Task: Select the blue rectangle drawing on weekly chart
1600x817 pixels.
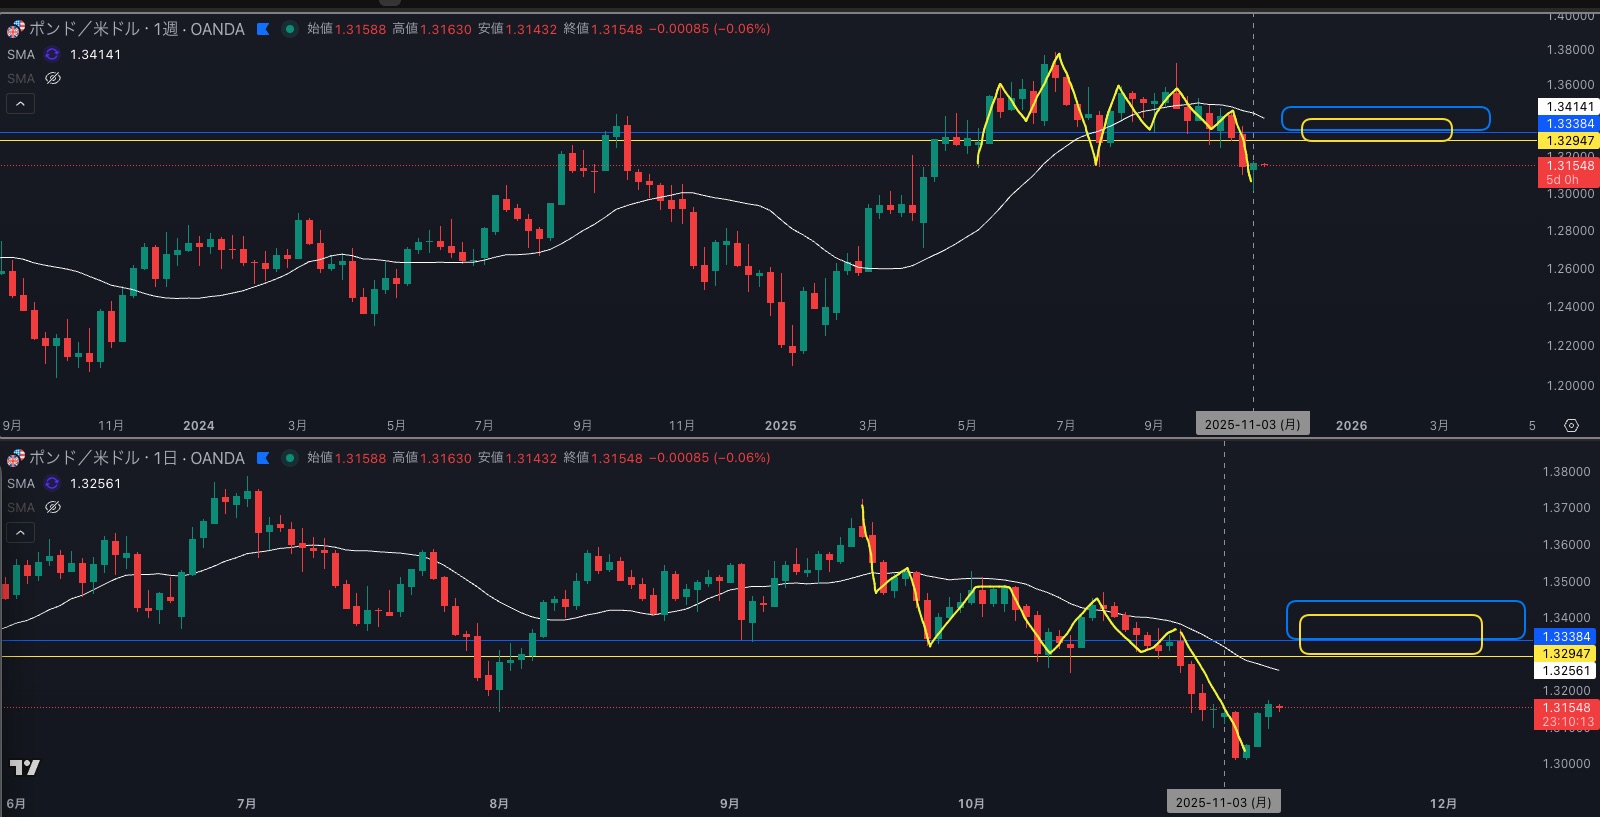Action: 1385,108
